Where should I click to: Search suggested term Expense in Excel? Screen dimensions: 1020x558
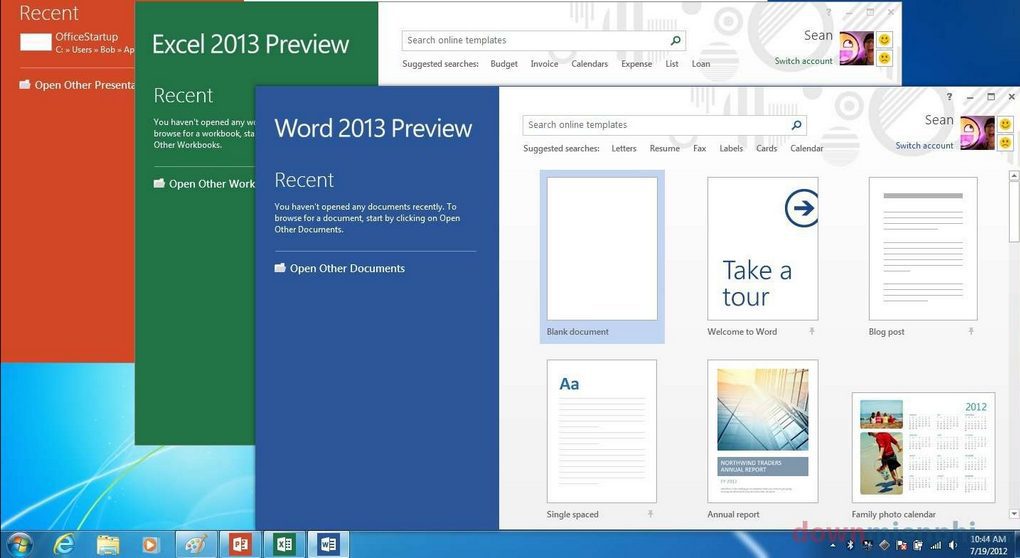[636, 64]
